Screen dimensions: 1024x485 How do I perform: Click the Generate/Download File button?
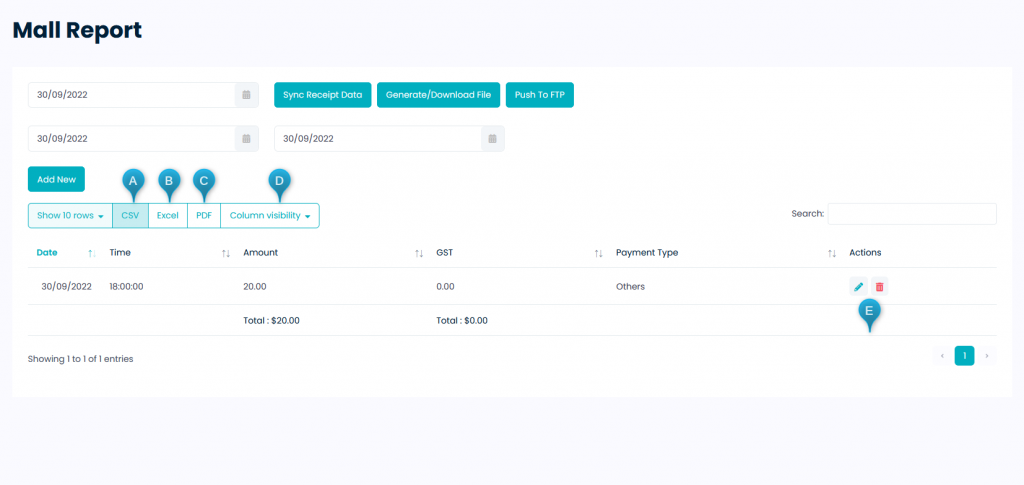(438, 95)
